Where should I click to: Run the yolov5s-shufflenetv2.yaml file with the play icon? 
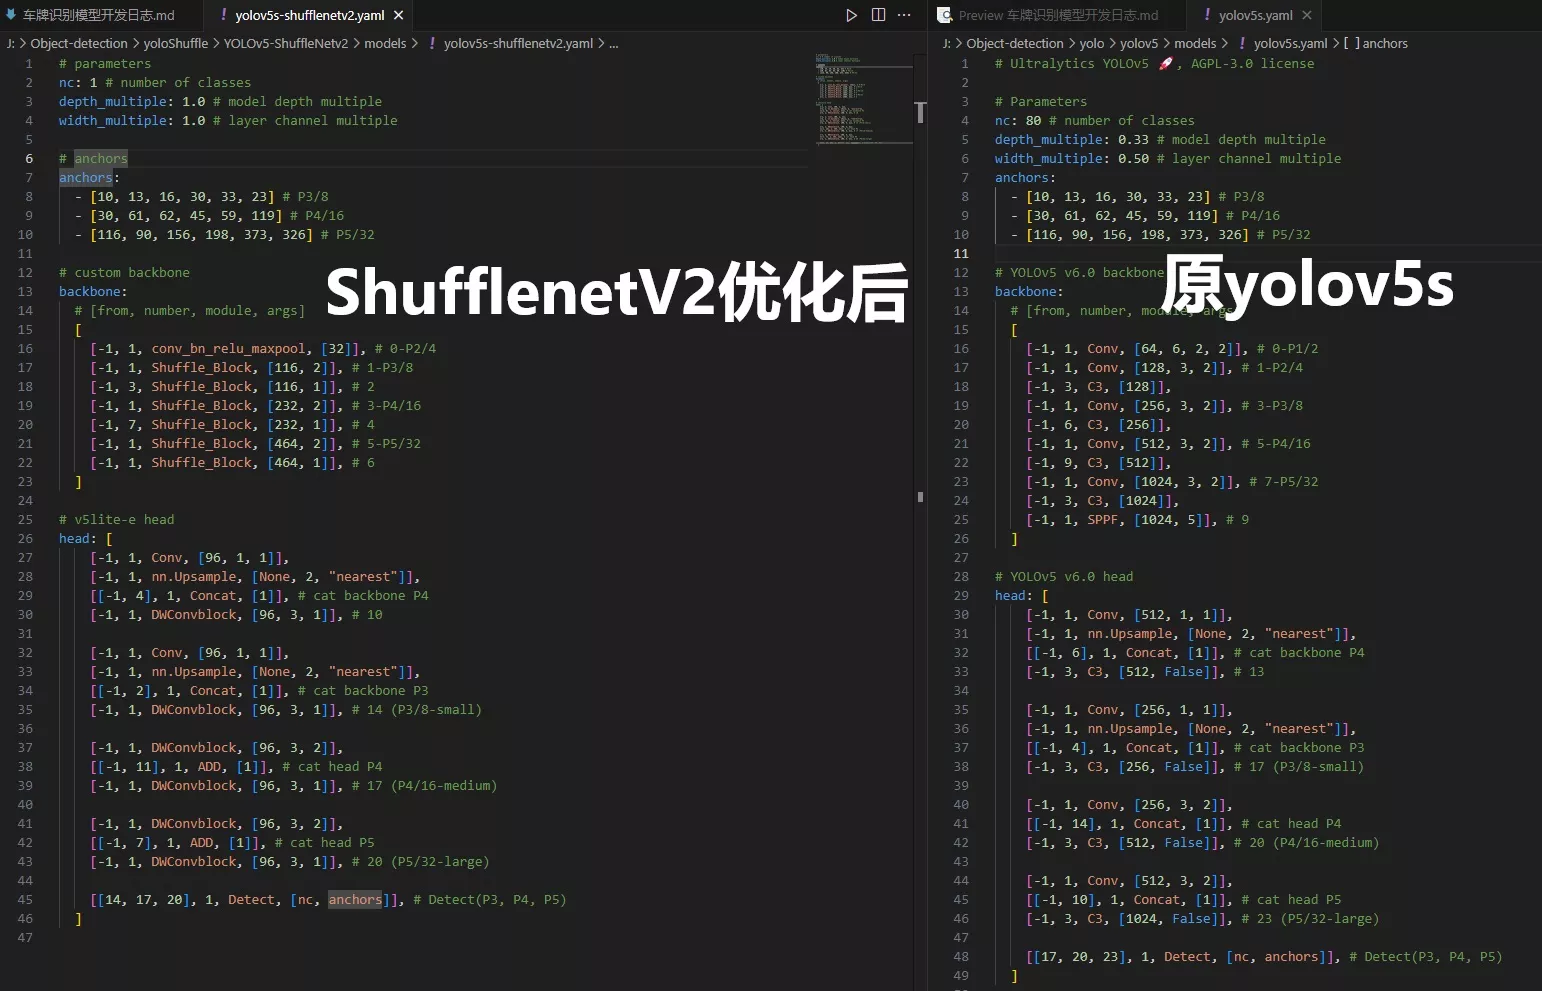(x=851, y=15)
